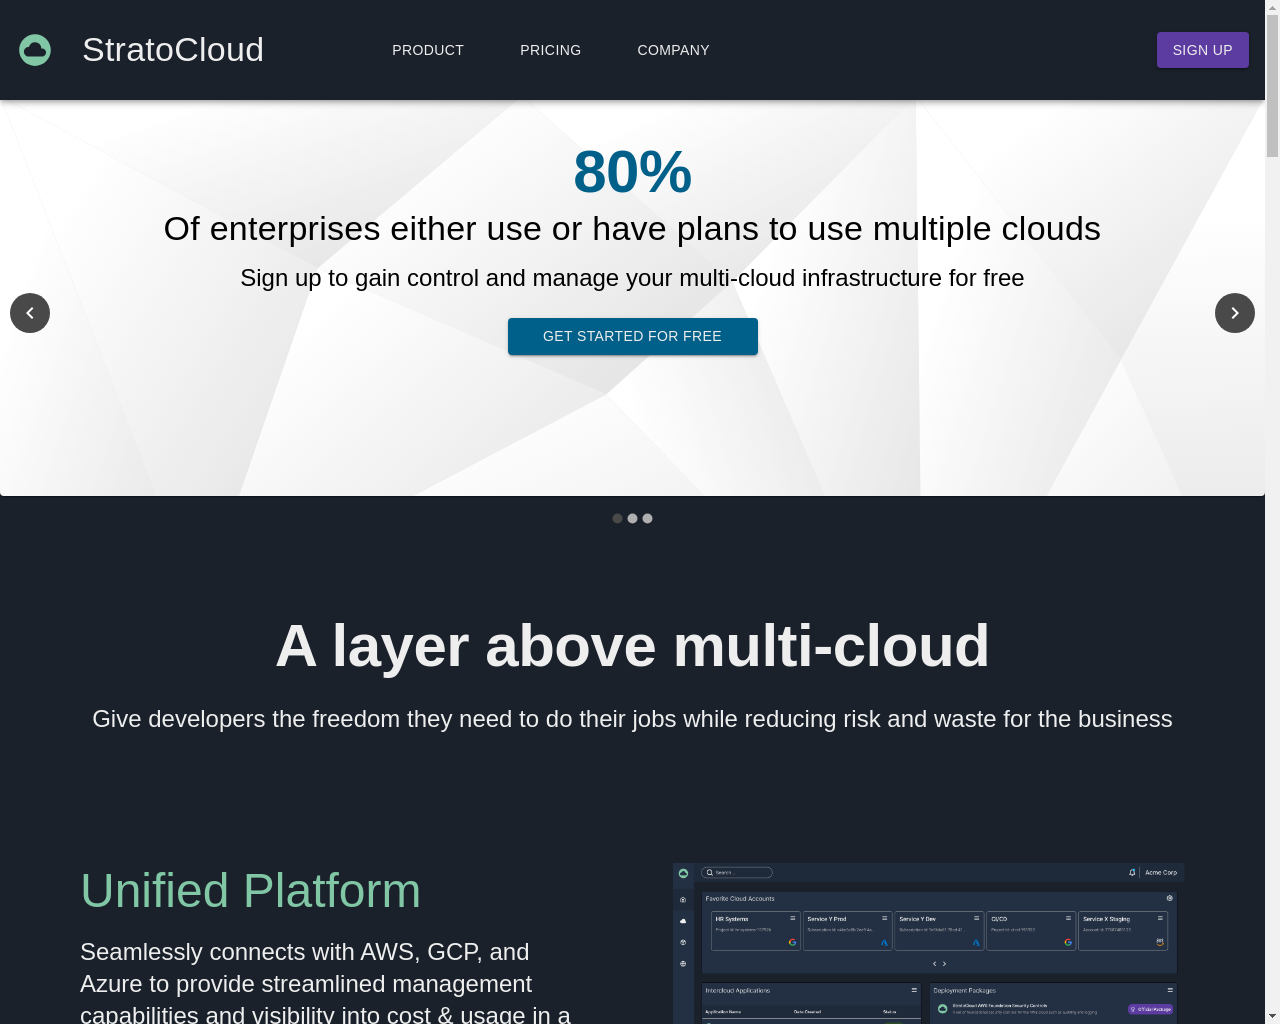
Task: Click the SIGN UP button
Action: click(1203, 50)
